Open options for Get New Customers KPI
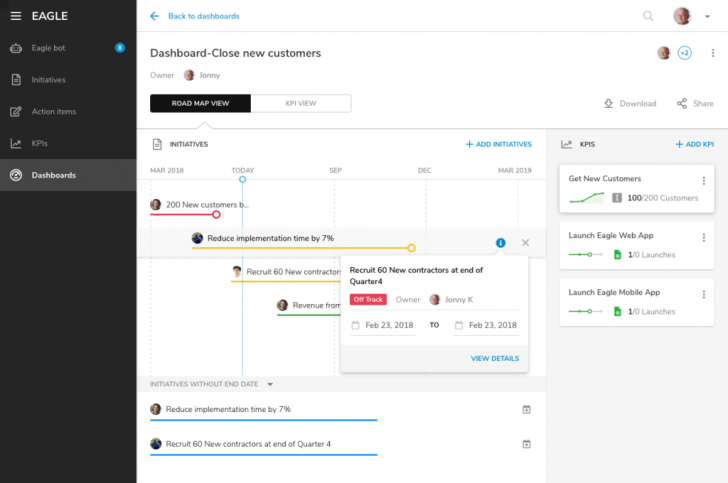This screenshot has height=483, width=728. click(704, 181)
